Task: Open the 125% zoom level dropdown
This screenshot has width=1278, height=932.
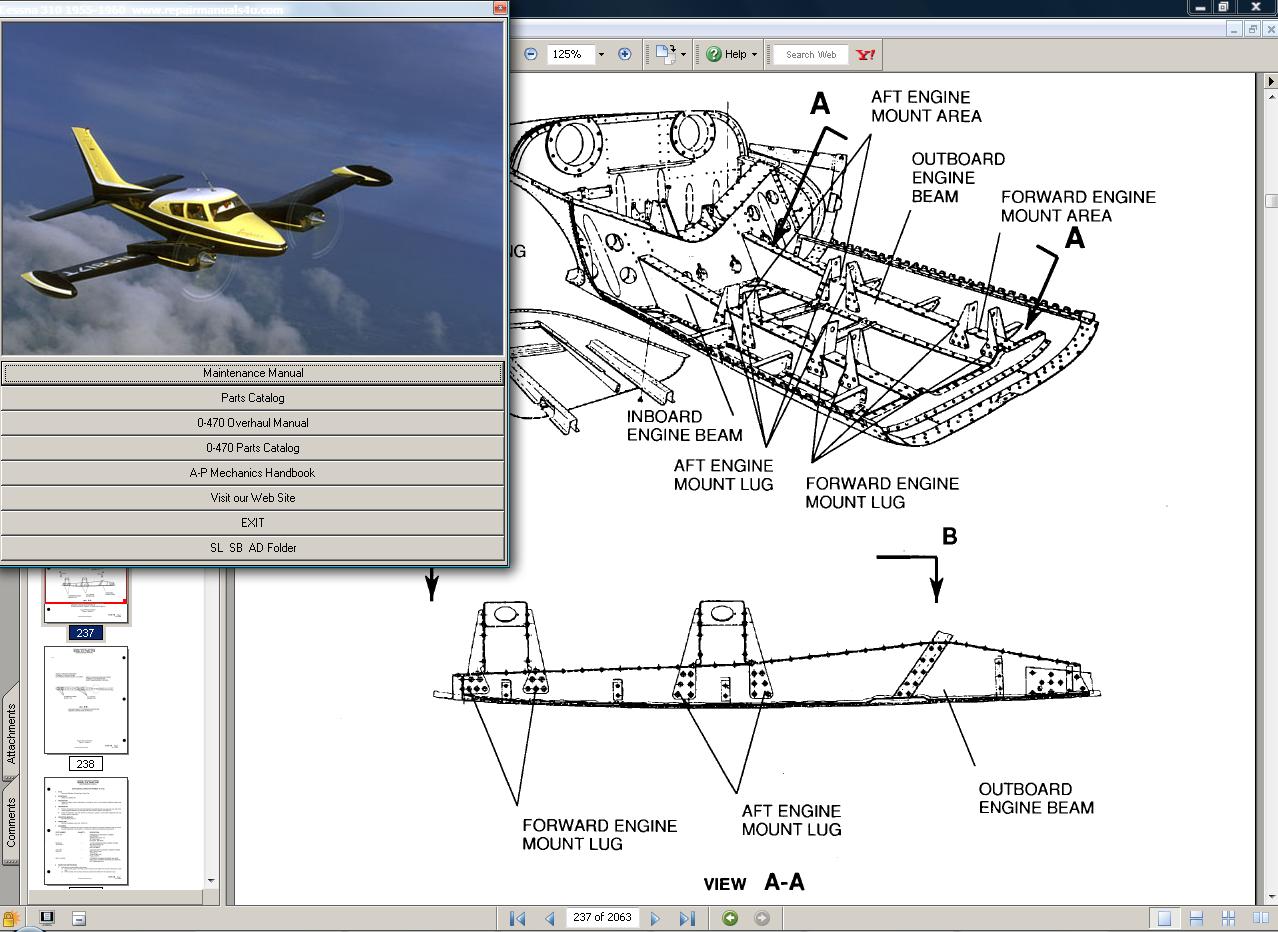Action: point(601,54)
